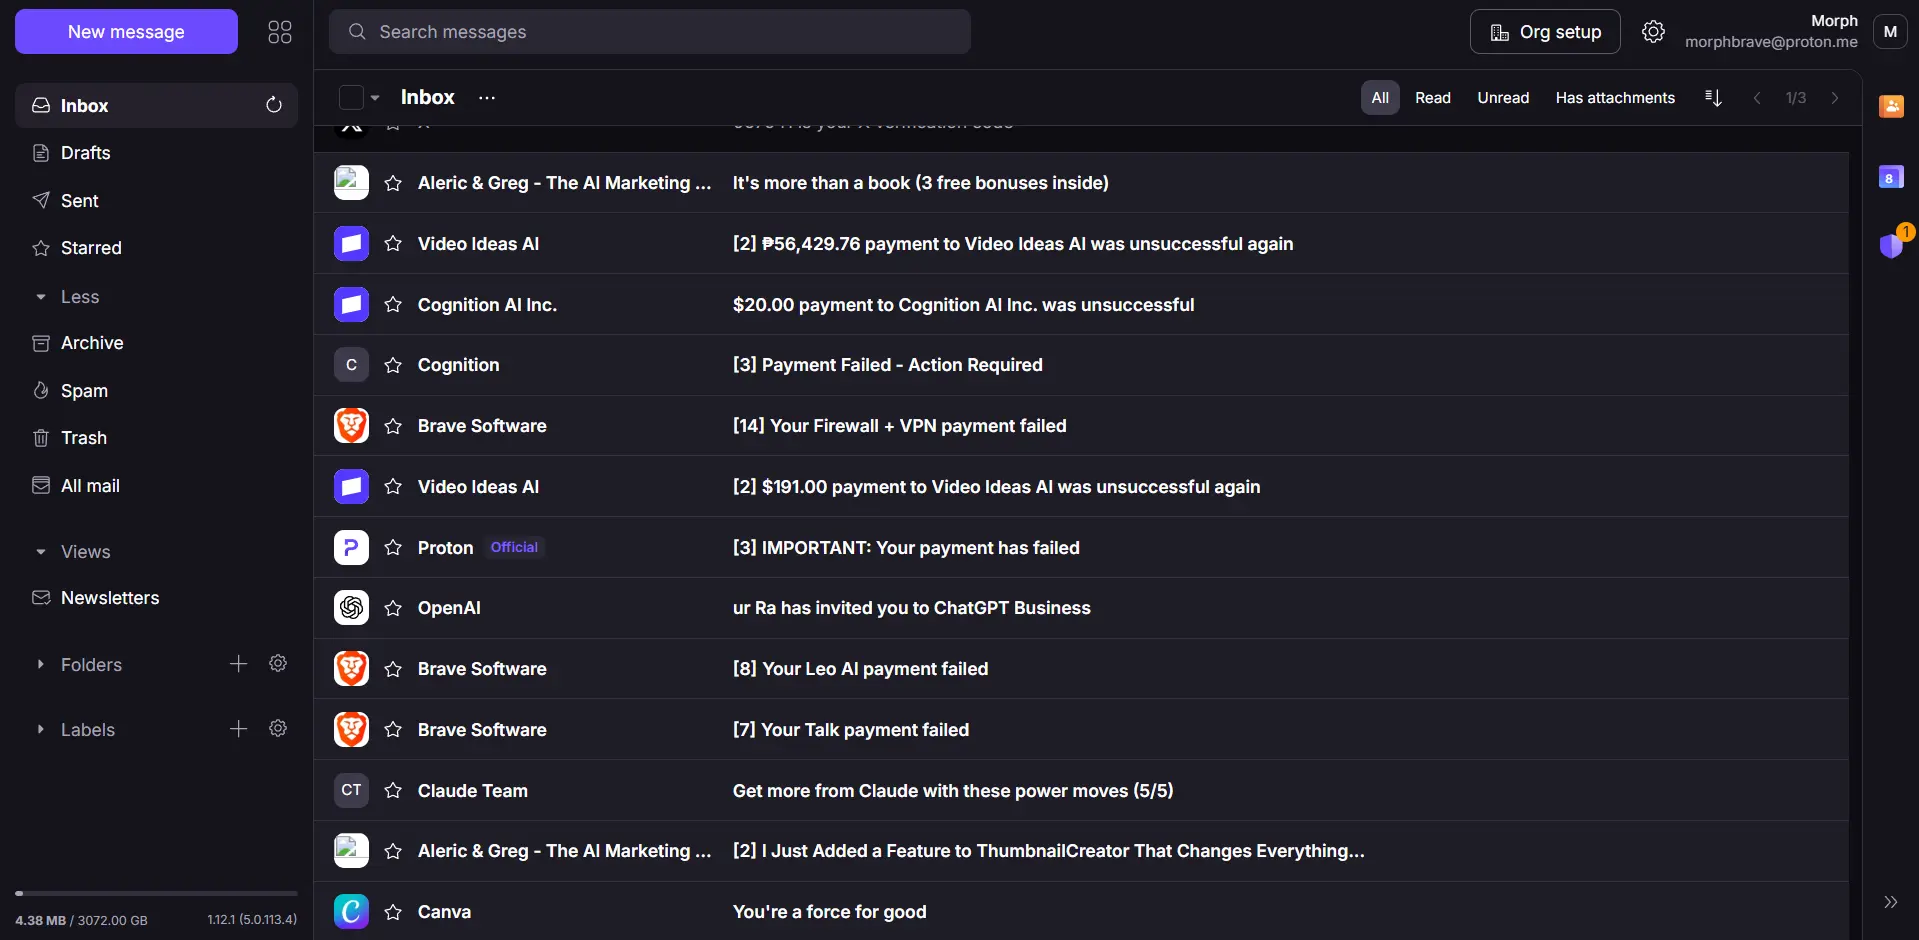Viewport: 1919px width, 940px height.
Task: Expand the Labels section
Action: [x=40, y=730]
